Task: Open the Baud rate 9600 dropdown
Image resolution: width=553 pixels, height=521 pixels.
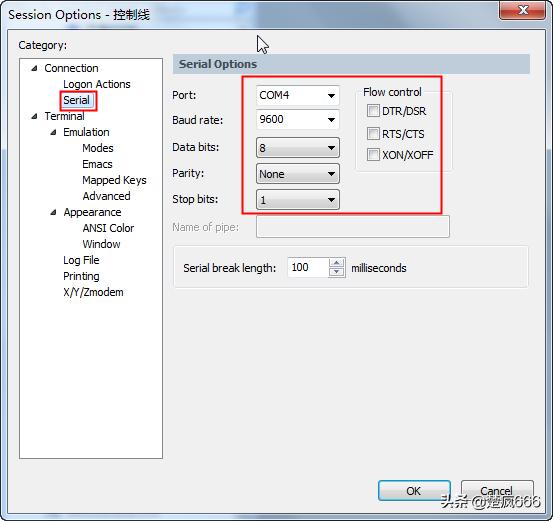Action: [x=298, y=120]
